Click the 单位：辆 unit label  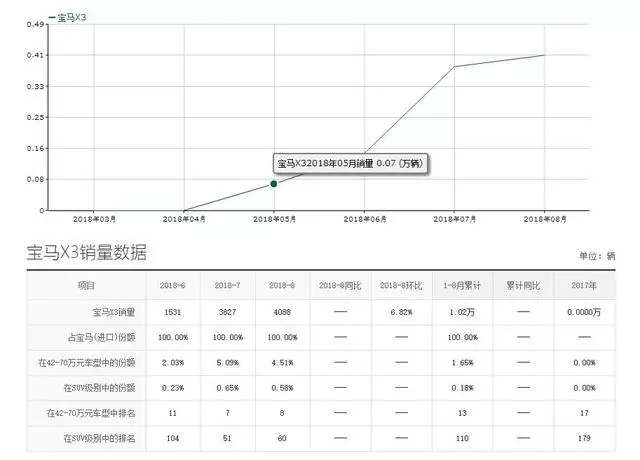597,256
